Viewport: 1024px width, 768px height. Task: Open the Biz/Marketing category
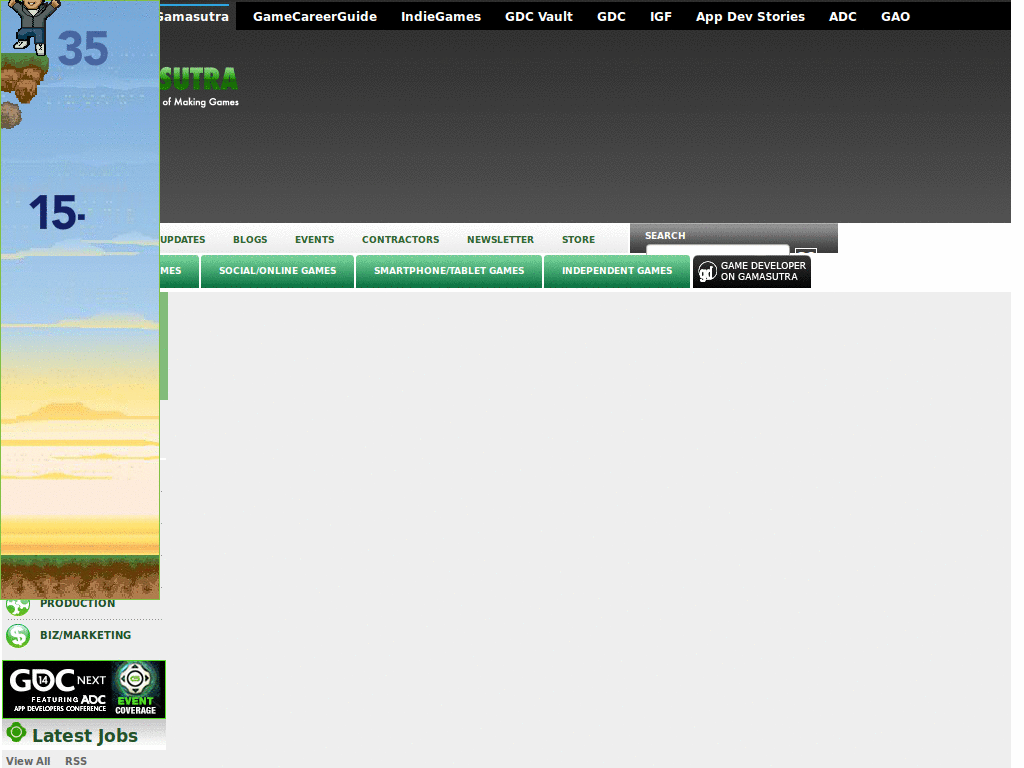click(86, 635)
